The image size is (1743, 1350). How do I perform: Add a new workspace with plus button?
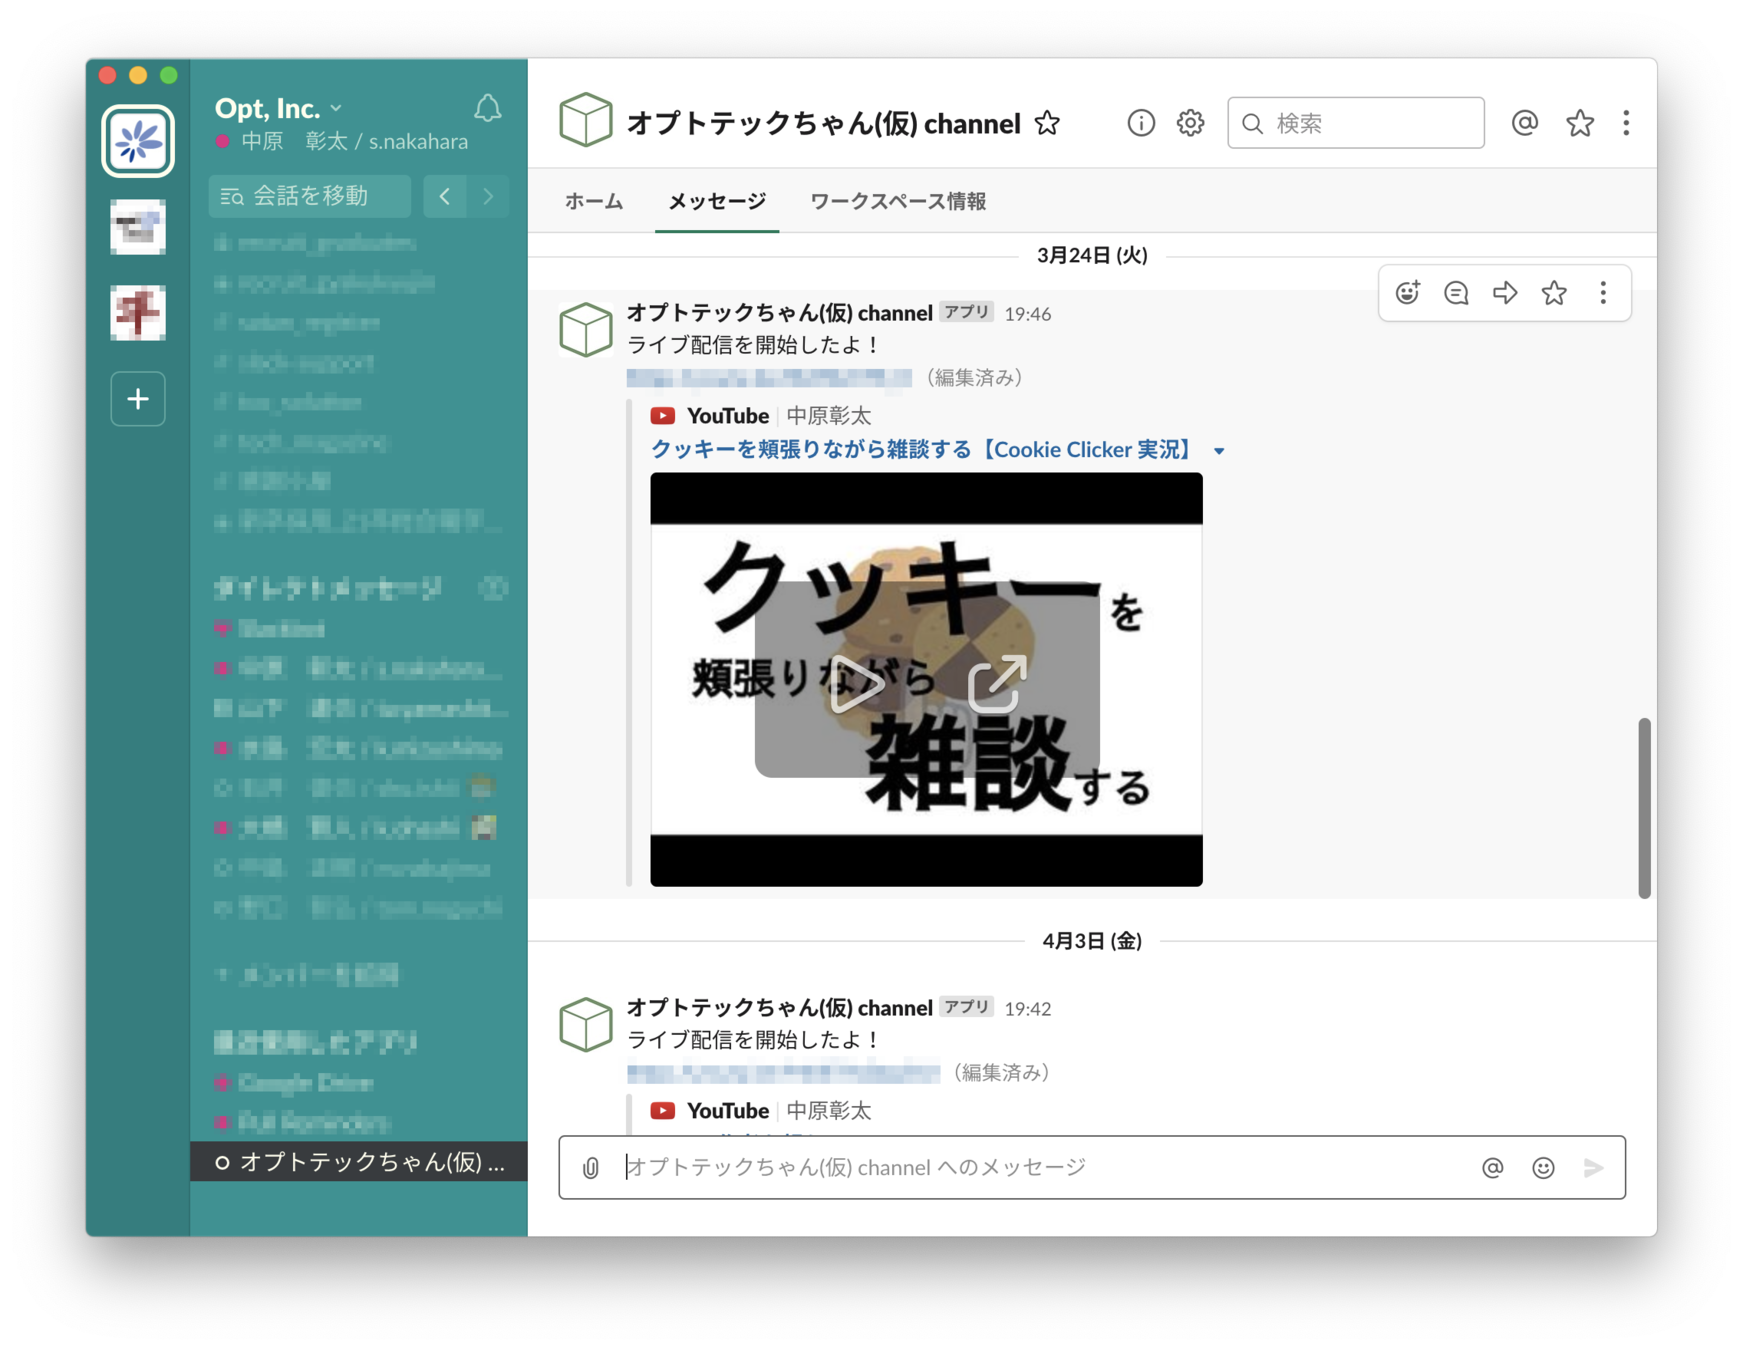click(138, 399)
